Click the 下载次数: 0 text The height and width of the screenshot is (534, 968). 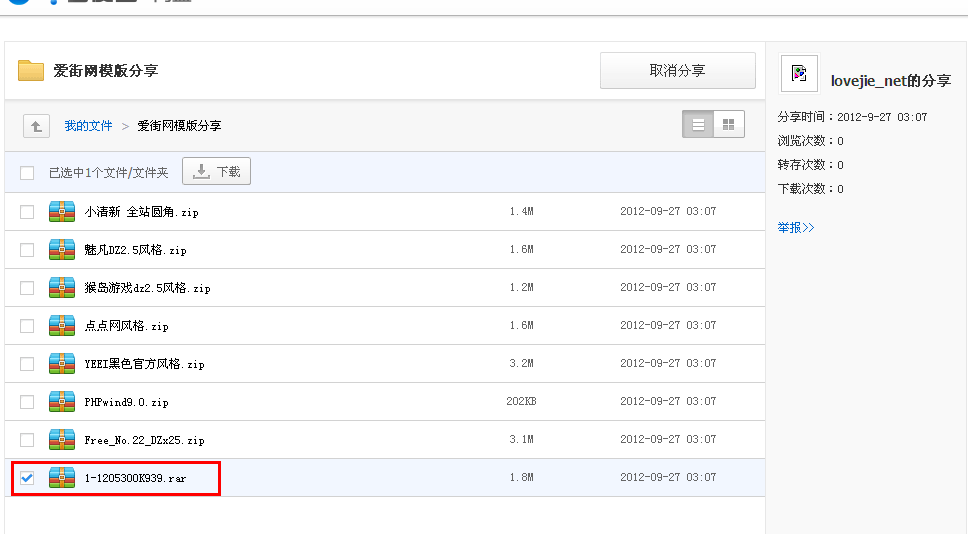point(810,189)
